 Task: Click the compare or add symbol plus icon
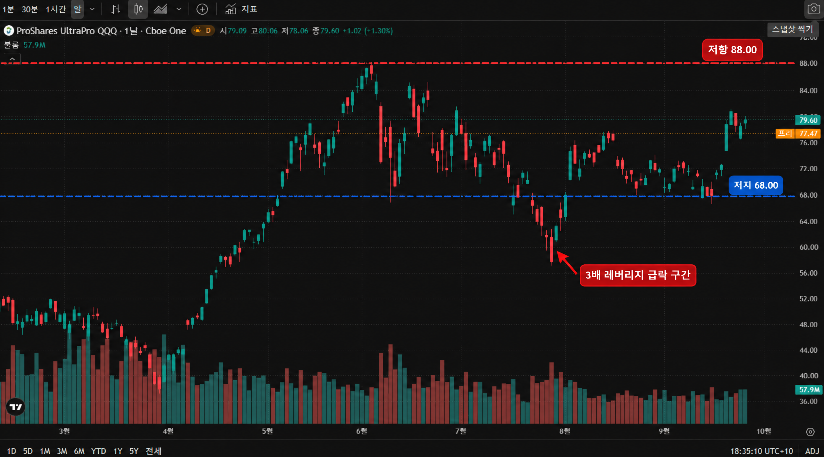pyautogui.click(x=202, y=9)
